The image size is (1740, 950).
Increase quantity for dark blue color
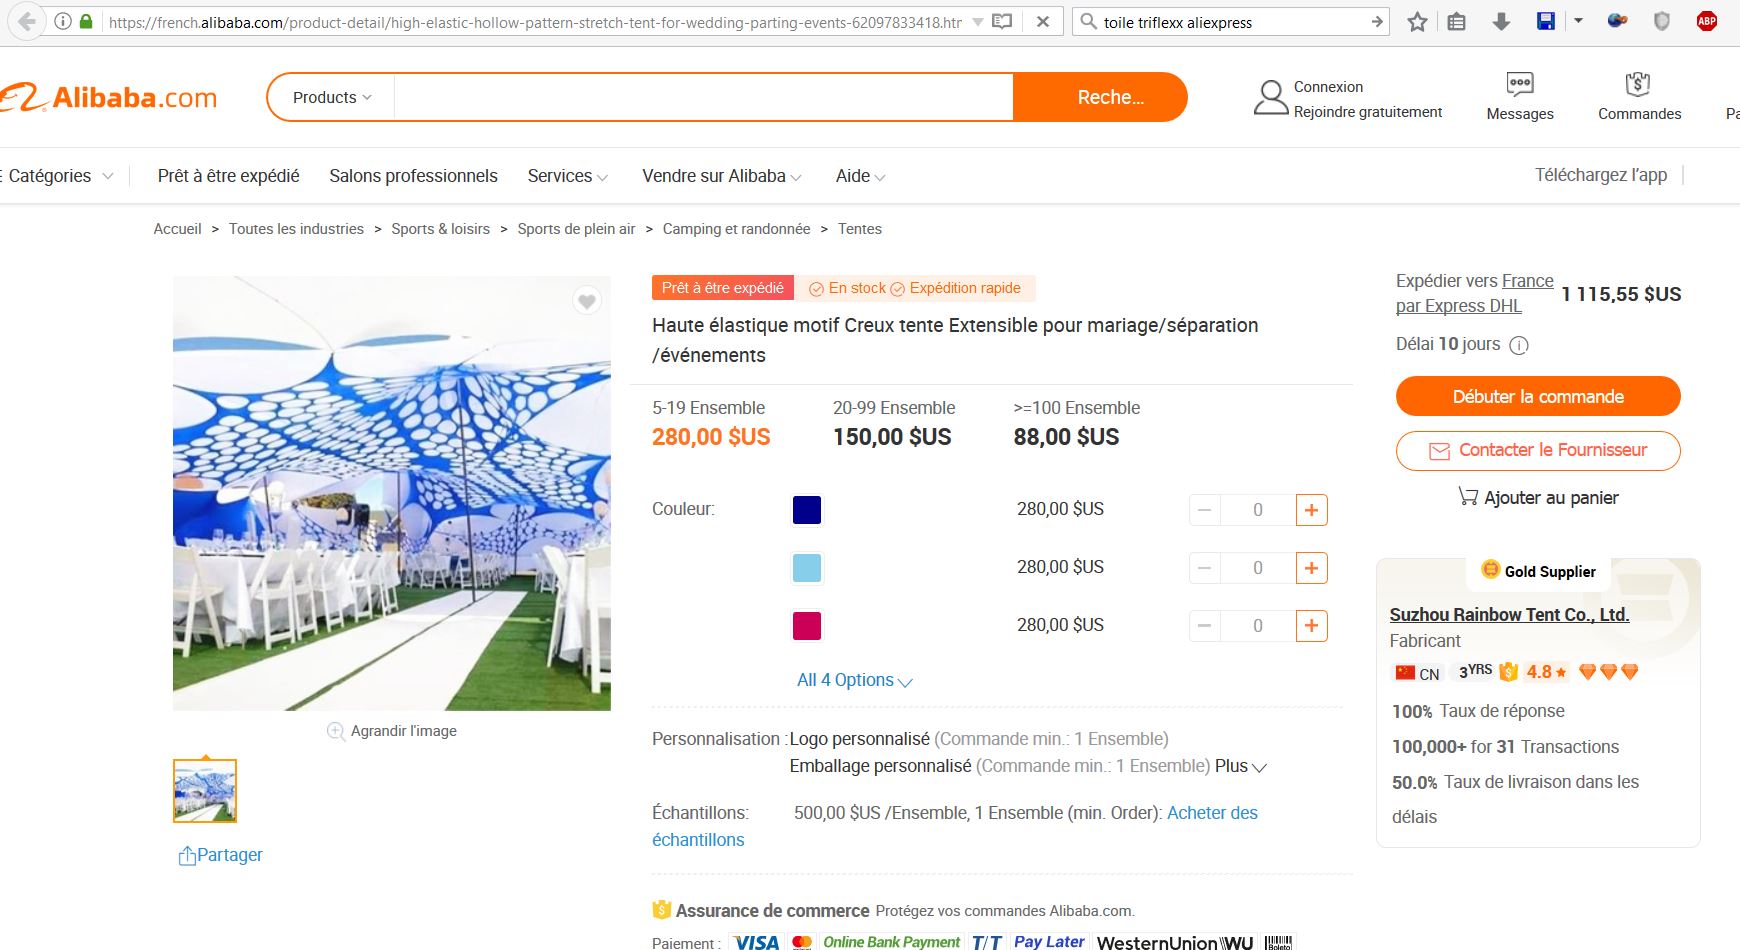1311,510
